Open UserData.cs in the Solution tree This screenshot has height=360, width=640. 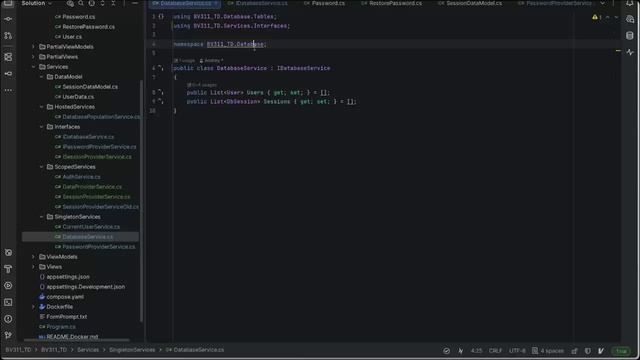pos(78,97)
